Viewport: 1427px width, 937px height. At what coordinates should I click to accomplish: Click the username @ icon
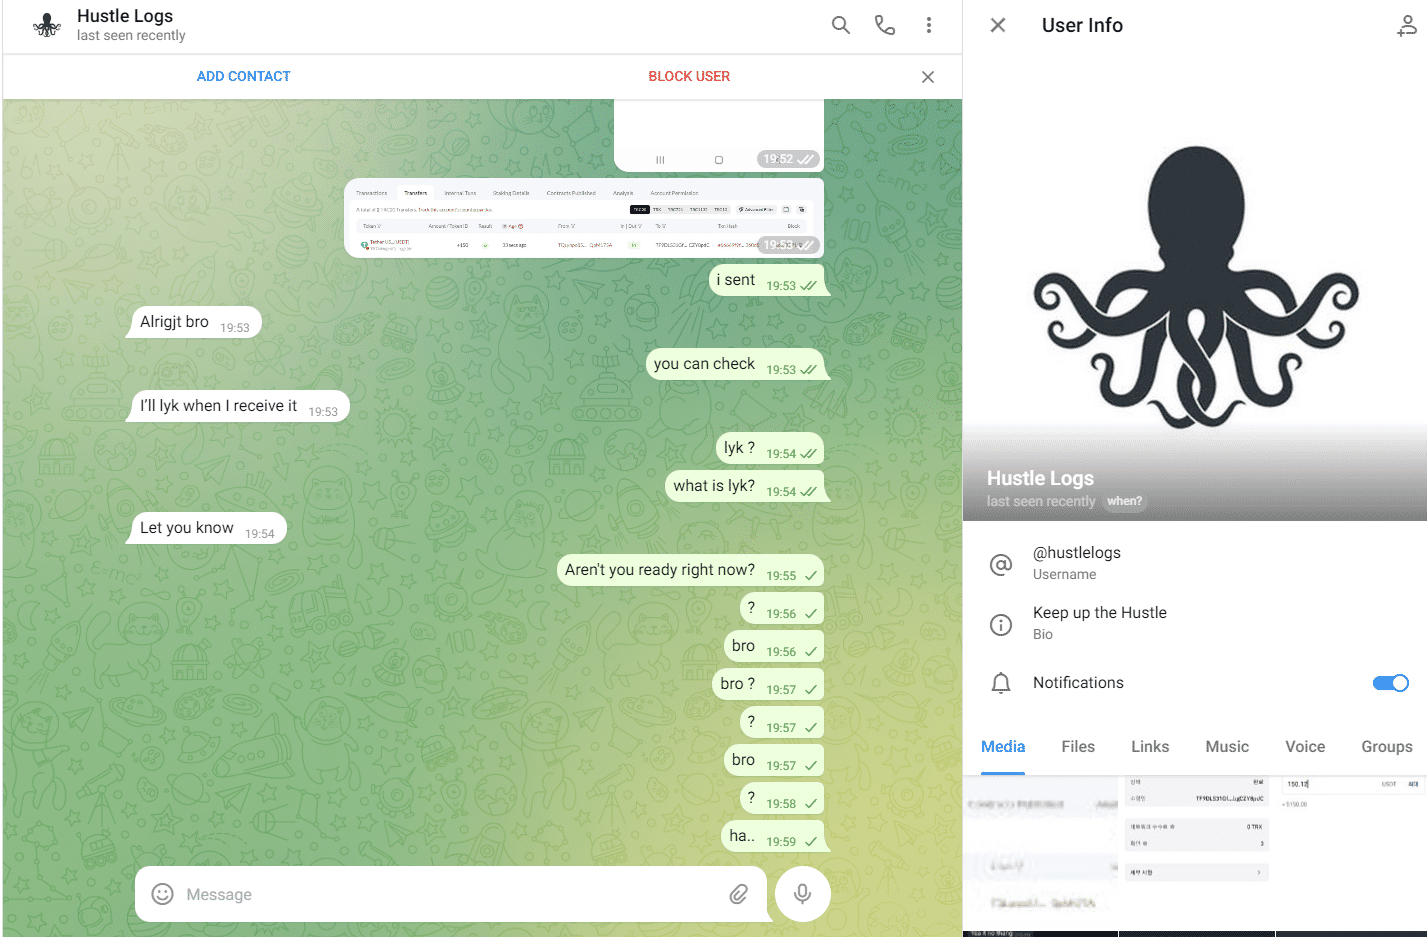1001,565
